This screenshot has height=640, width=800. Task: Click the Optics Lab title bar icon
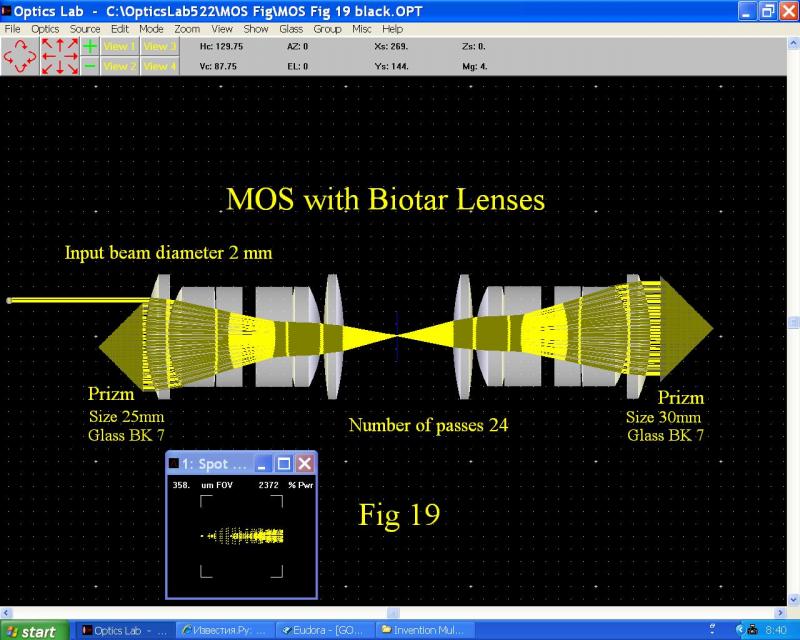[7, 10]
